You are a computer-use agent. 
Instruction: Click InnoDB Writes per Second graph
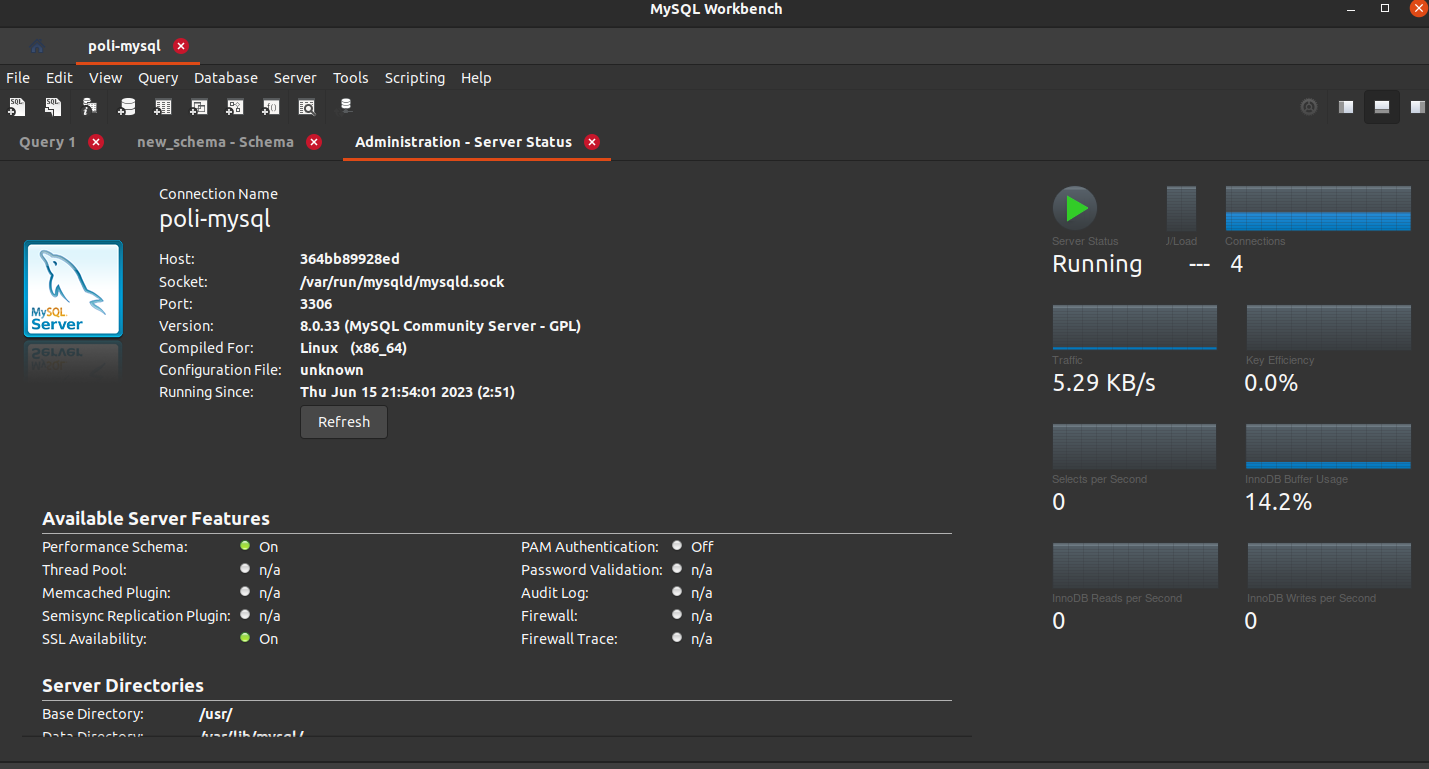tap(1328, 565)
